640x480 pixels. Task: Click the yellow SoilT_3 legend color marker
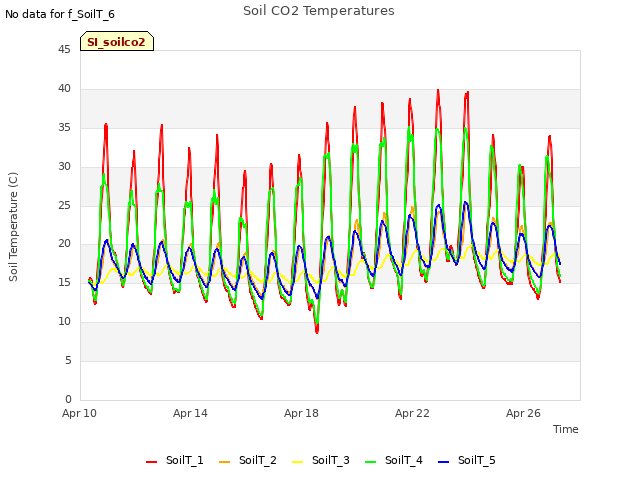[298, 462]
